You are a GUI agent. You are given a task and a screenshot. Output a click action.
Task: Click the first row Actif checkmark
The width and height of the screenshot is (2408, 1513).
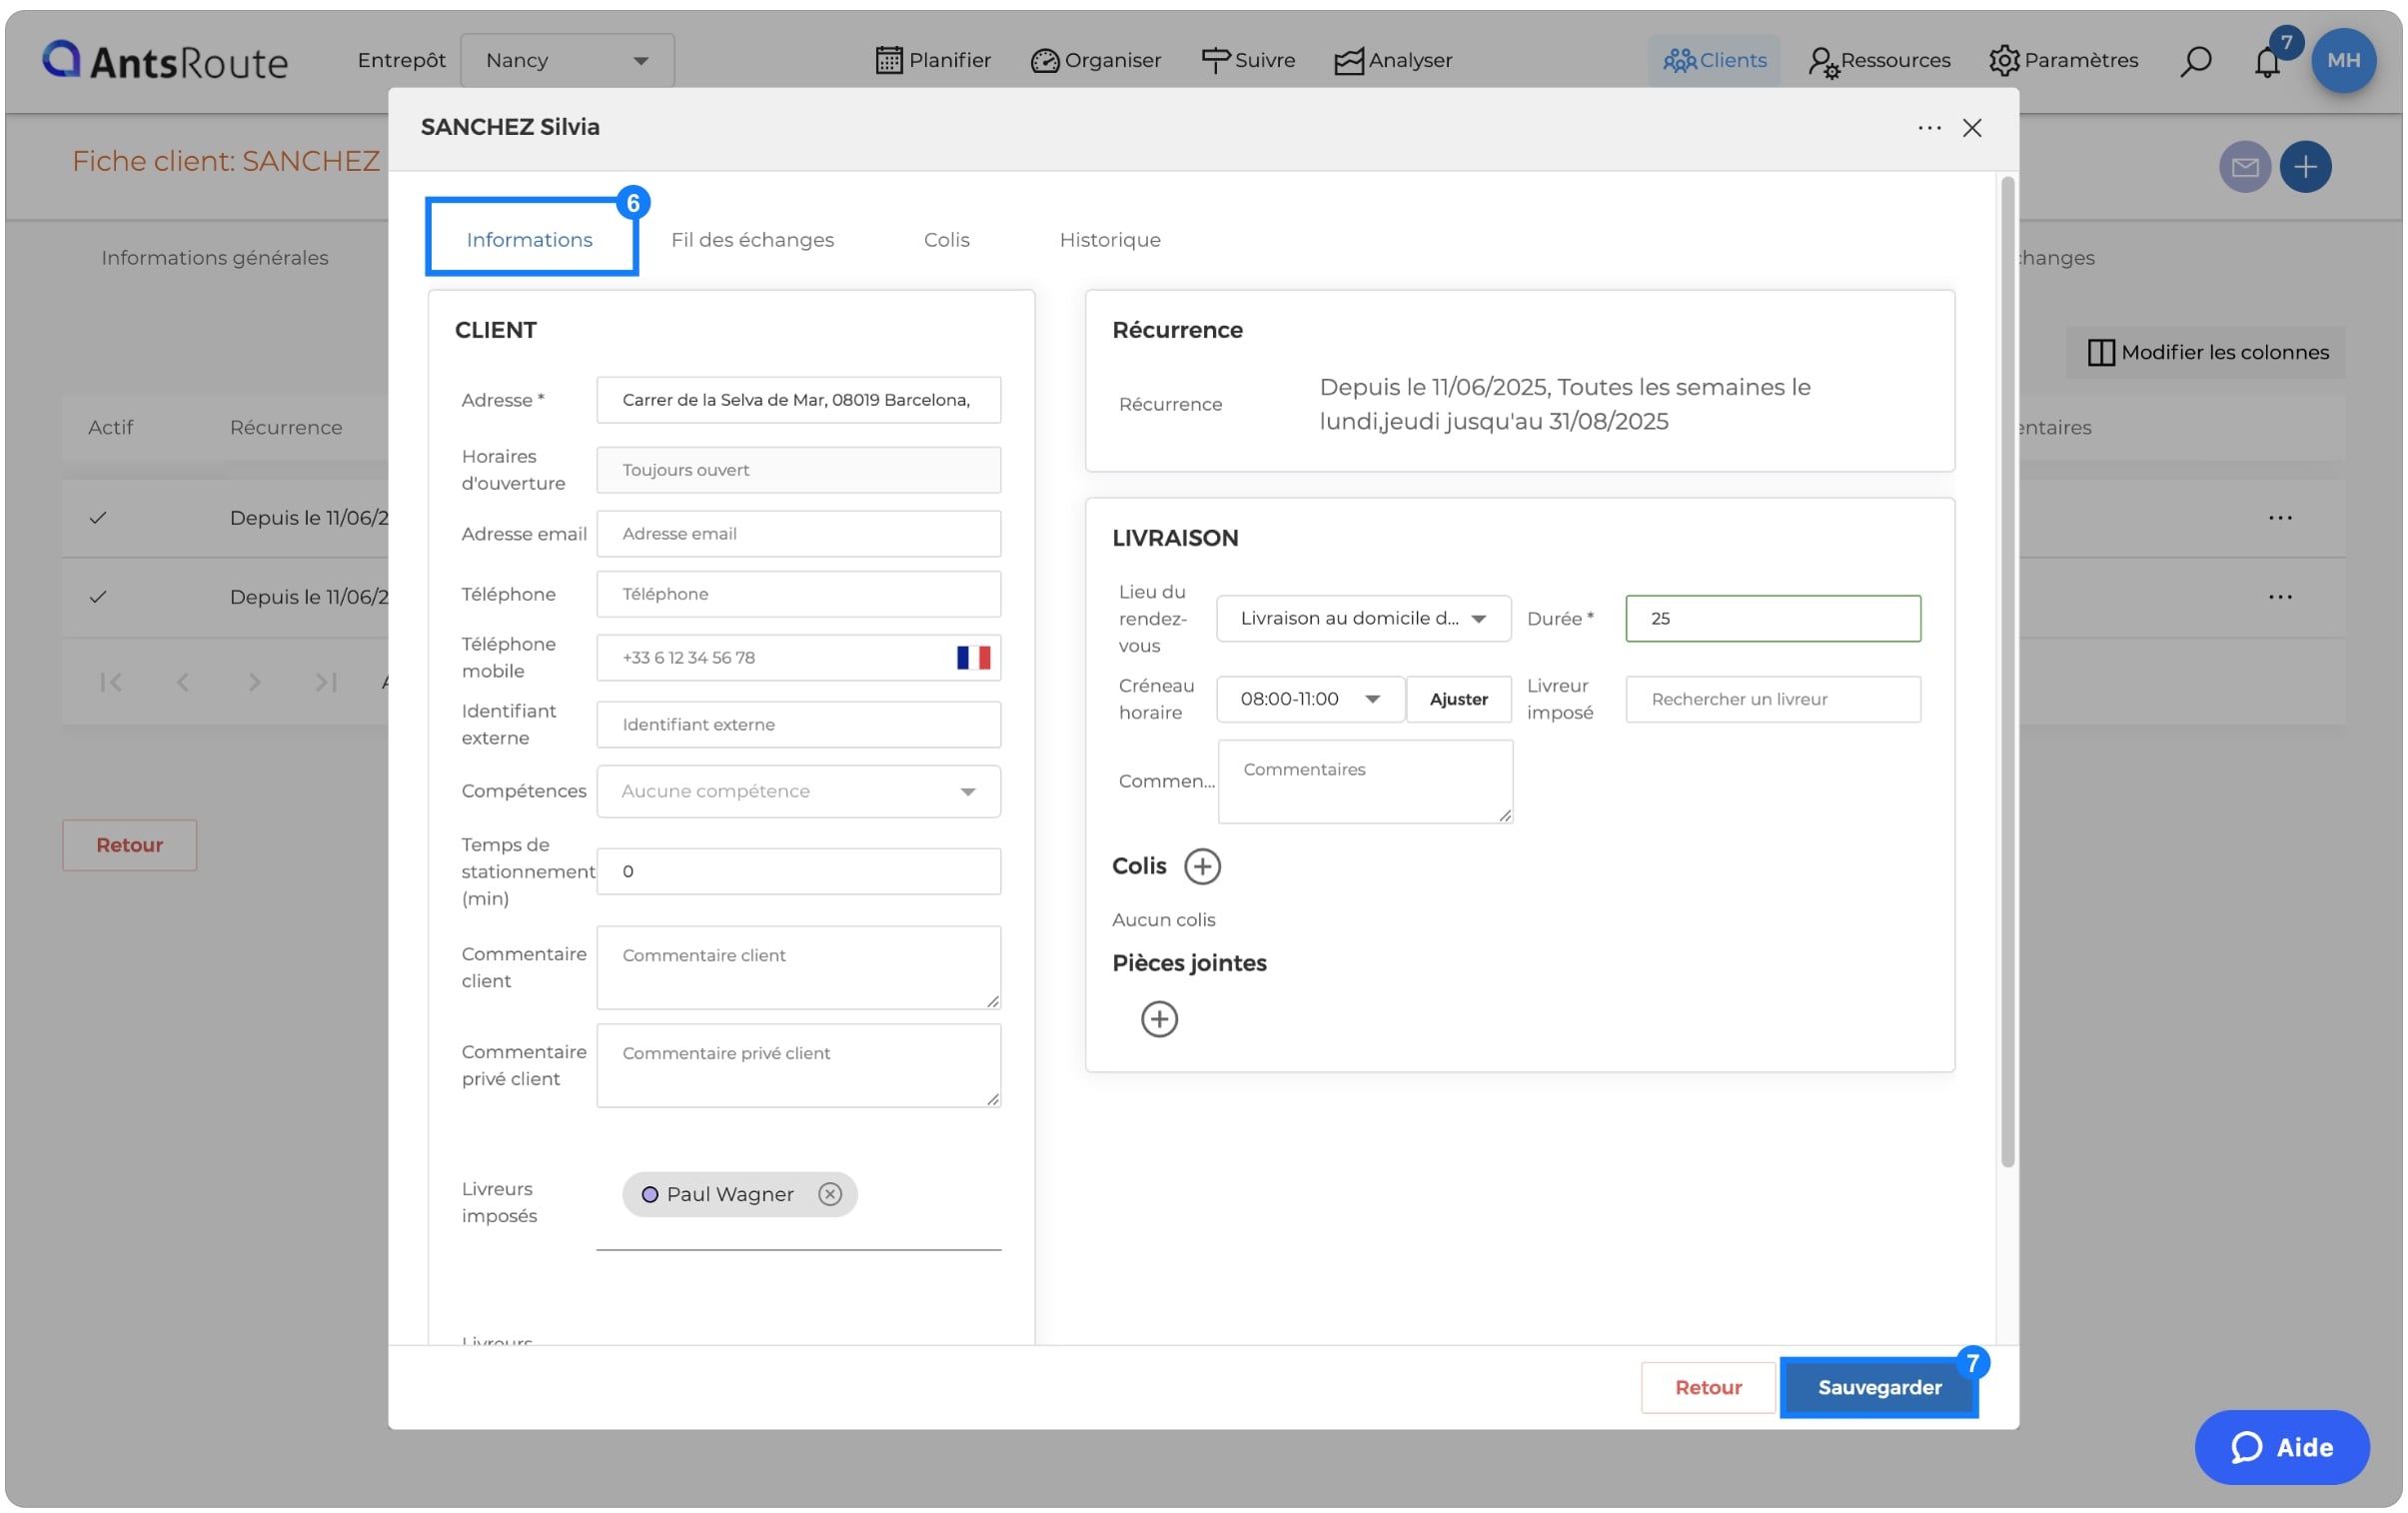pos(98,518)
